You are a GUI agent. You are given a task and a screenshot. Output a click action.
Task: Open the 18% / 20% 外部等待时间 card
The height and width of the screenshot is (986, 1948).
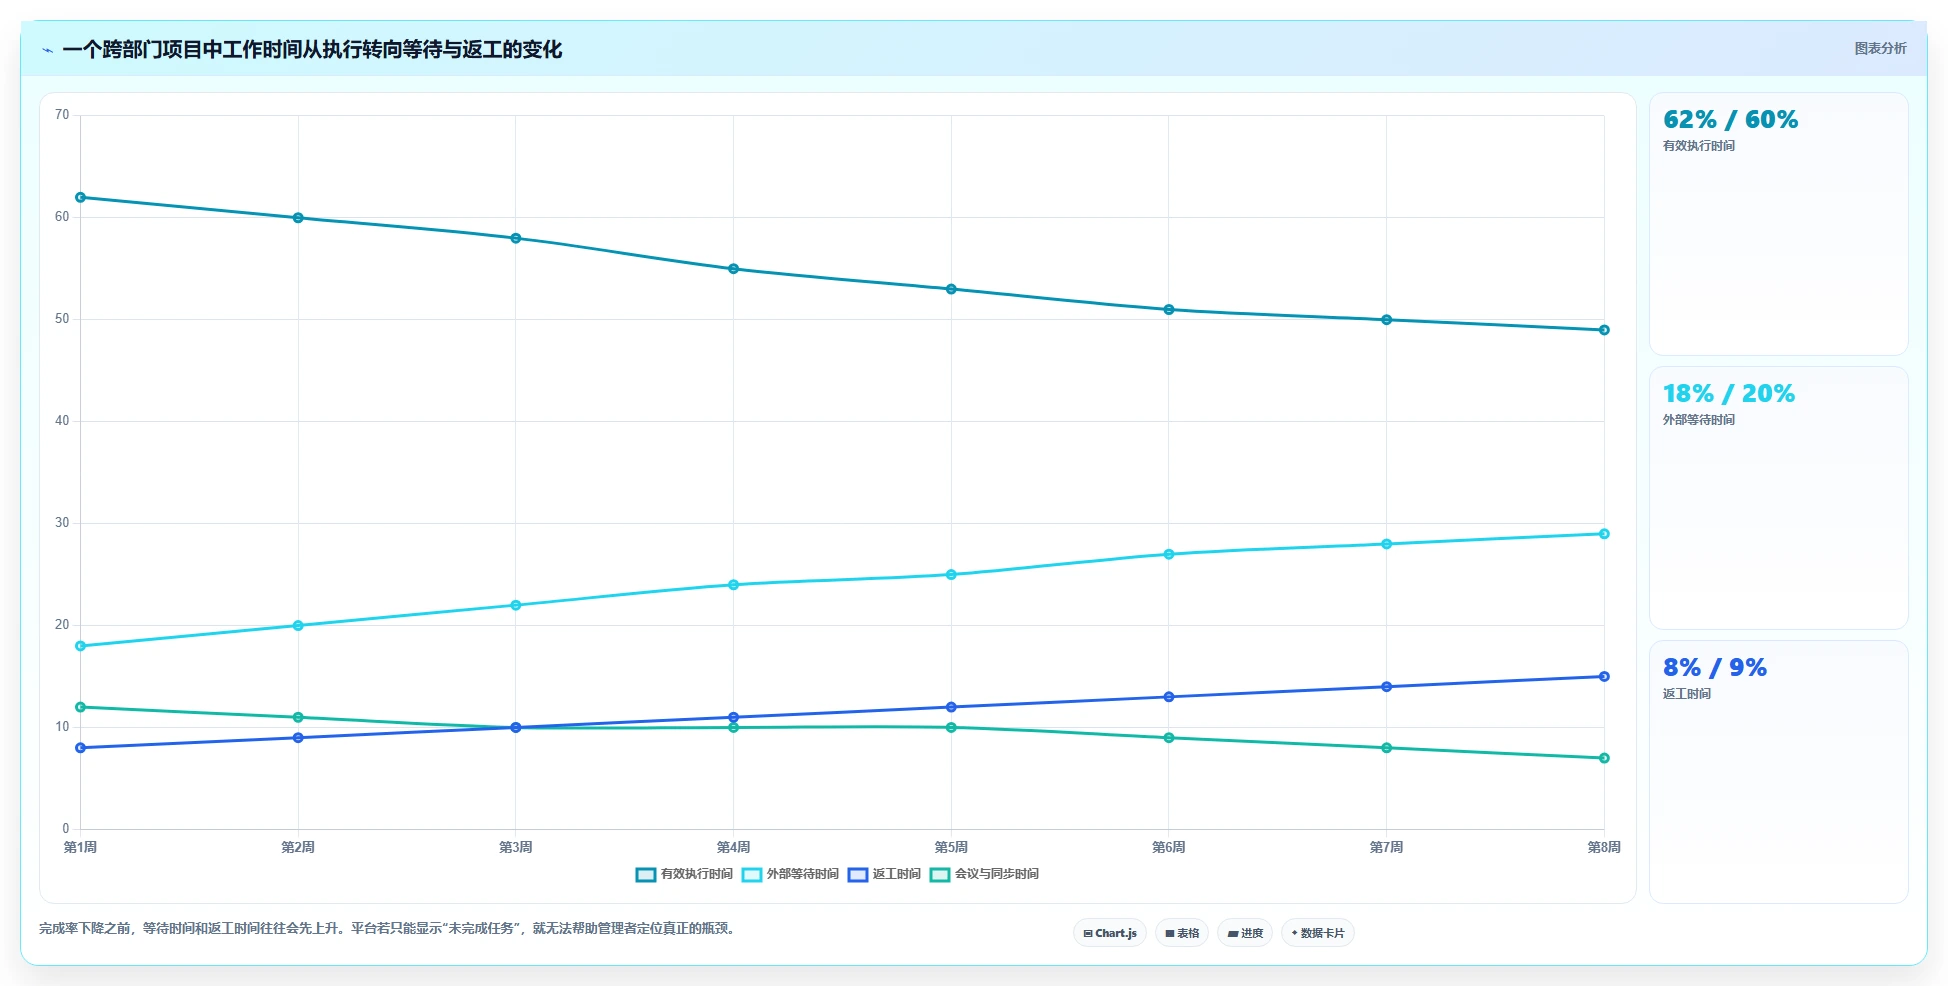1778,498
